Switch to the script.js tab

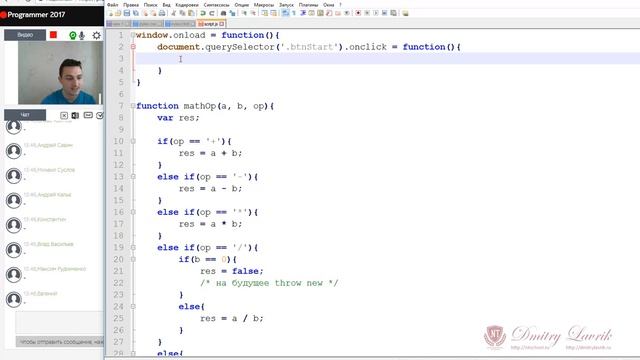211,24
